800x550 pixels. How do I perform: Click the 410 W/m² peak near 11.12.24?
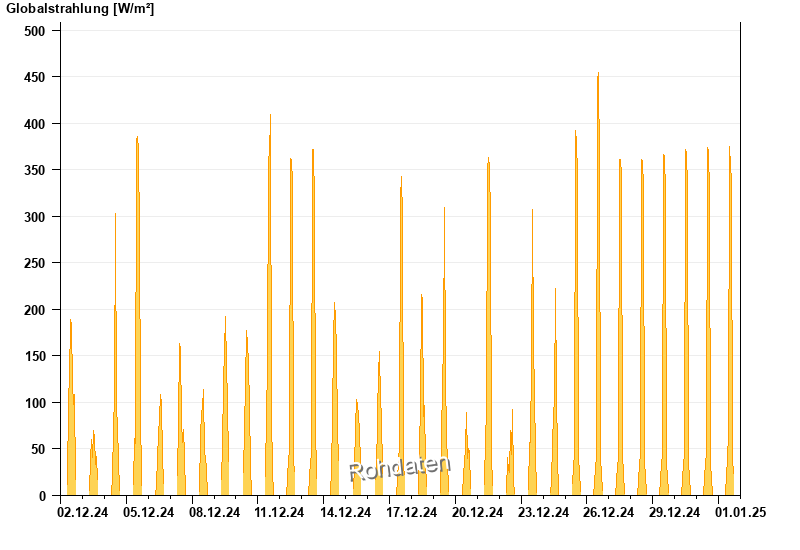[x=270, y=305]
